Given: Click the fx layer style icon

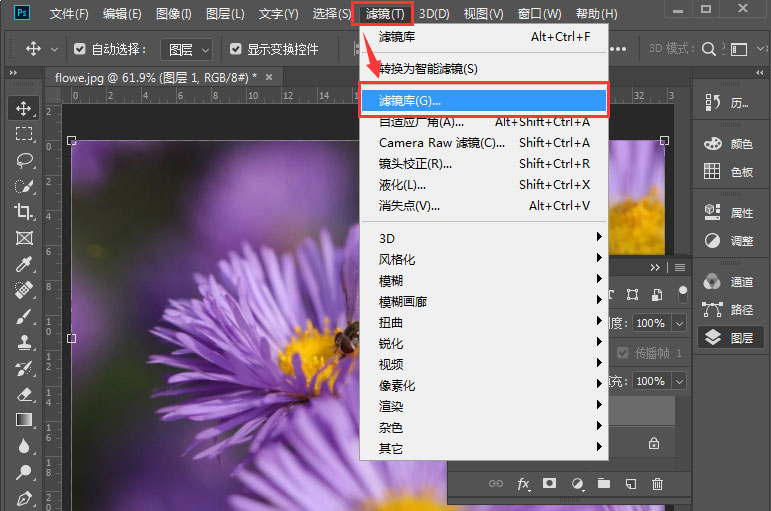Looking at the screenshot, I should 523,484.
